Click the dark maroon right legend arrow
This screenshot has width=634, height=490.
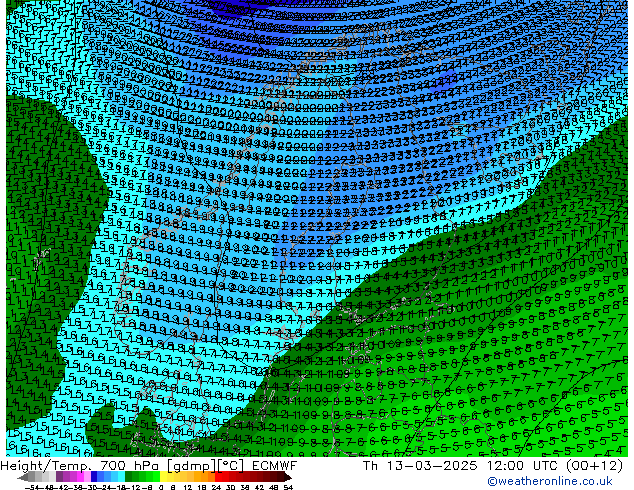pyautogui.click(x=288, y=476)
